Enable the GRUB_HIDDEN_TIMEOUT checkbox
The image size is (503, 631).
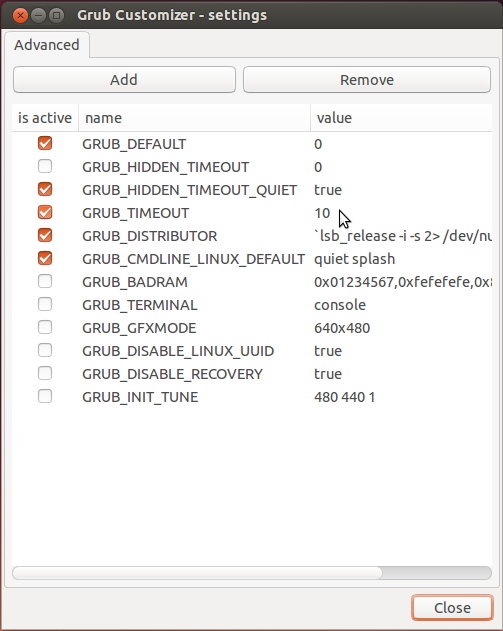tap(45, 166)
